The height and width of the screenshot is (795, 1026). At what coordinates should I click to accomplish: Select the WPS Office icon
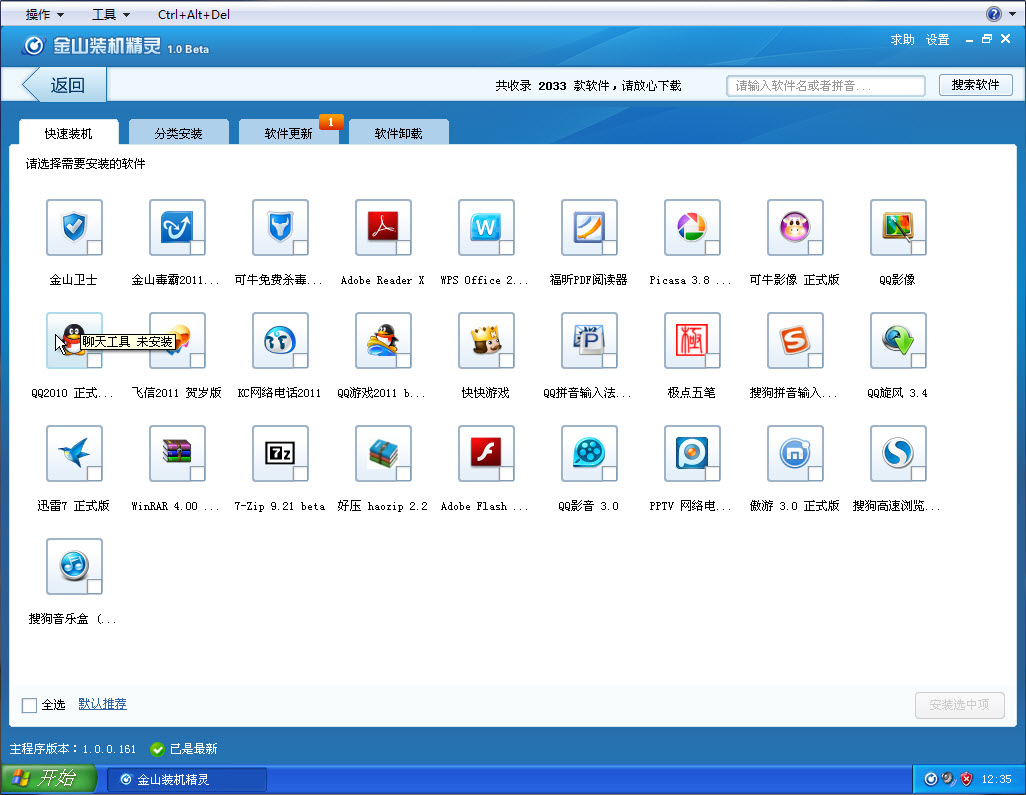(486, 227)
